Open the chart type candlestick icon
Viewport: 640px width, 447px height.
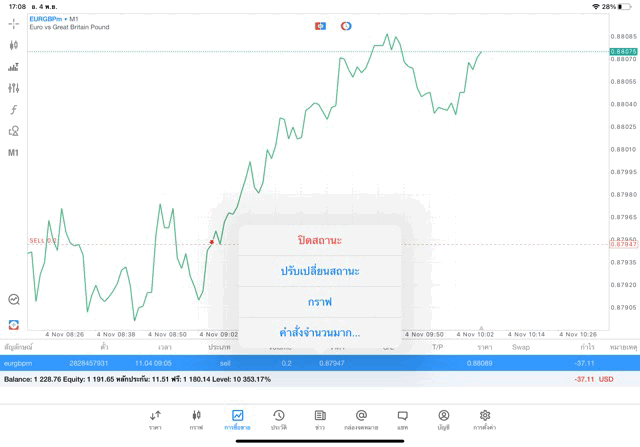click(13, 45)
